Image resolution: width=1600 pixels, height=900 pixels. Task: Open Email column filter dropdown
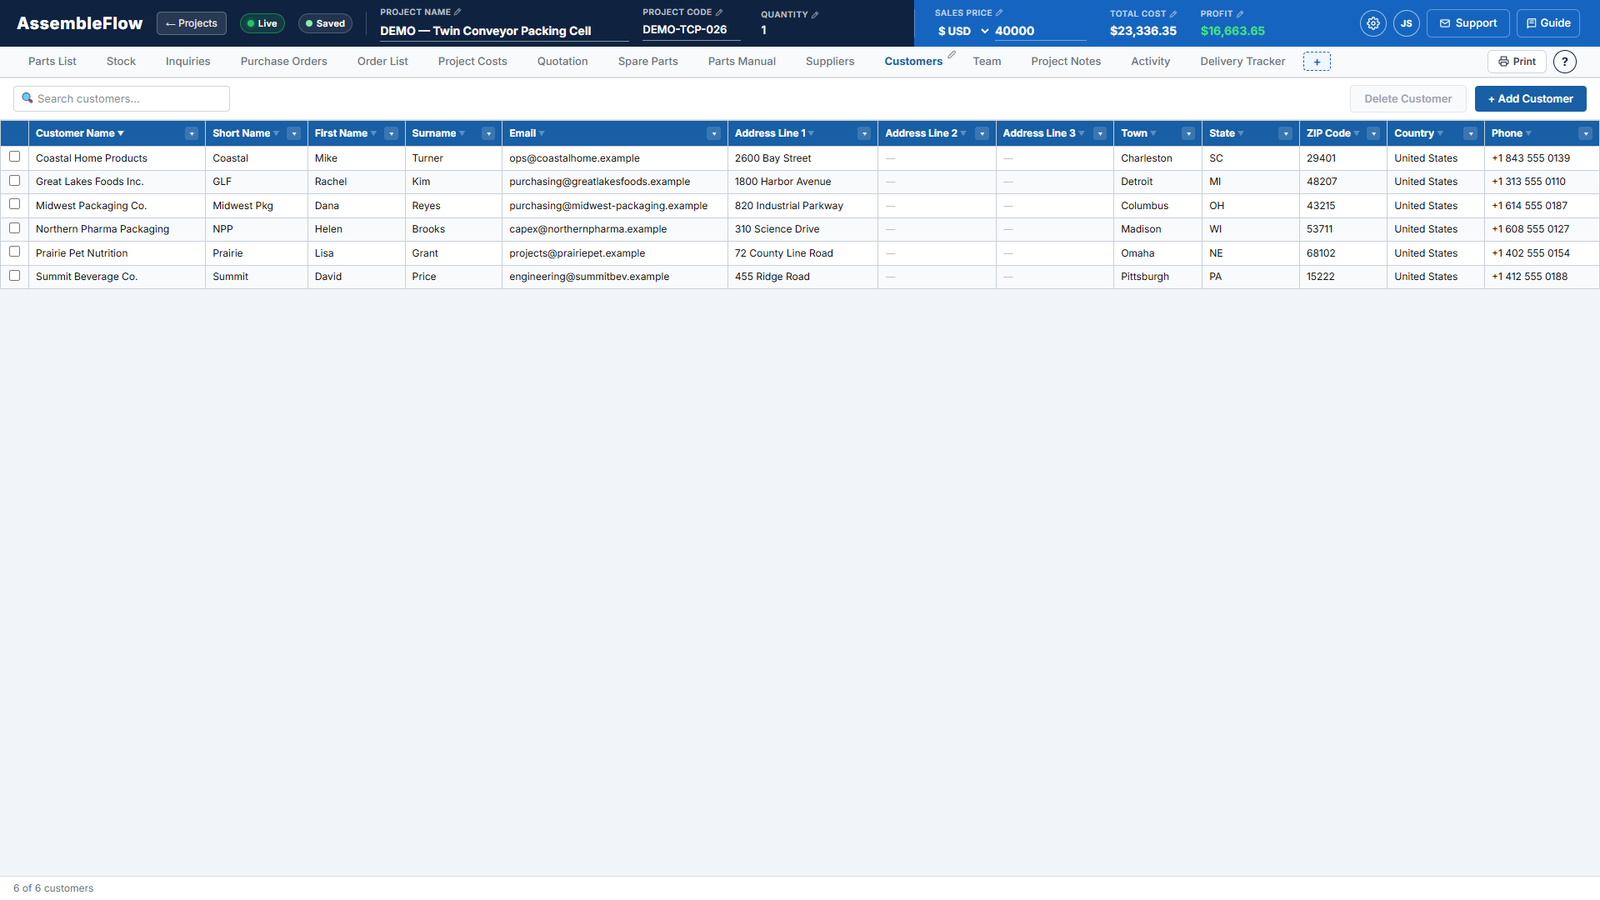(x=714, y=134)
